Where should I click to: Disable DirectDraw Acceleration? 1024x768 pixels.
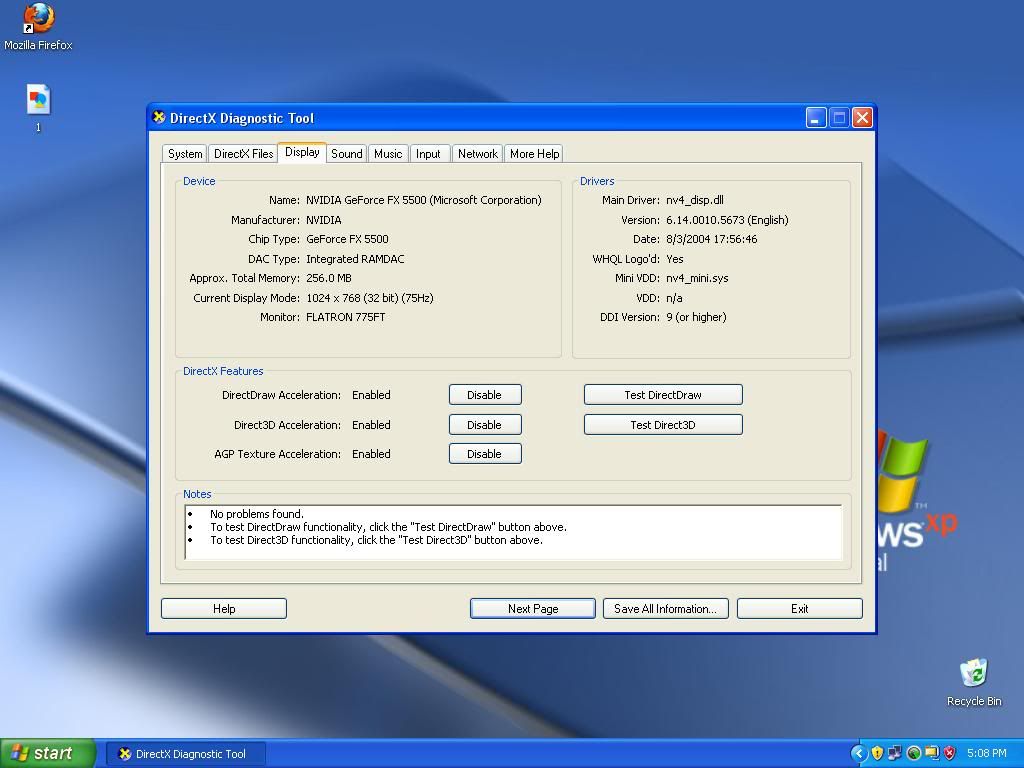pyautogui.click(x=485, y=395)
